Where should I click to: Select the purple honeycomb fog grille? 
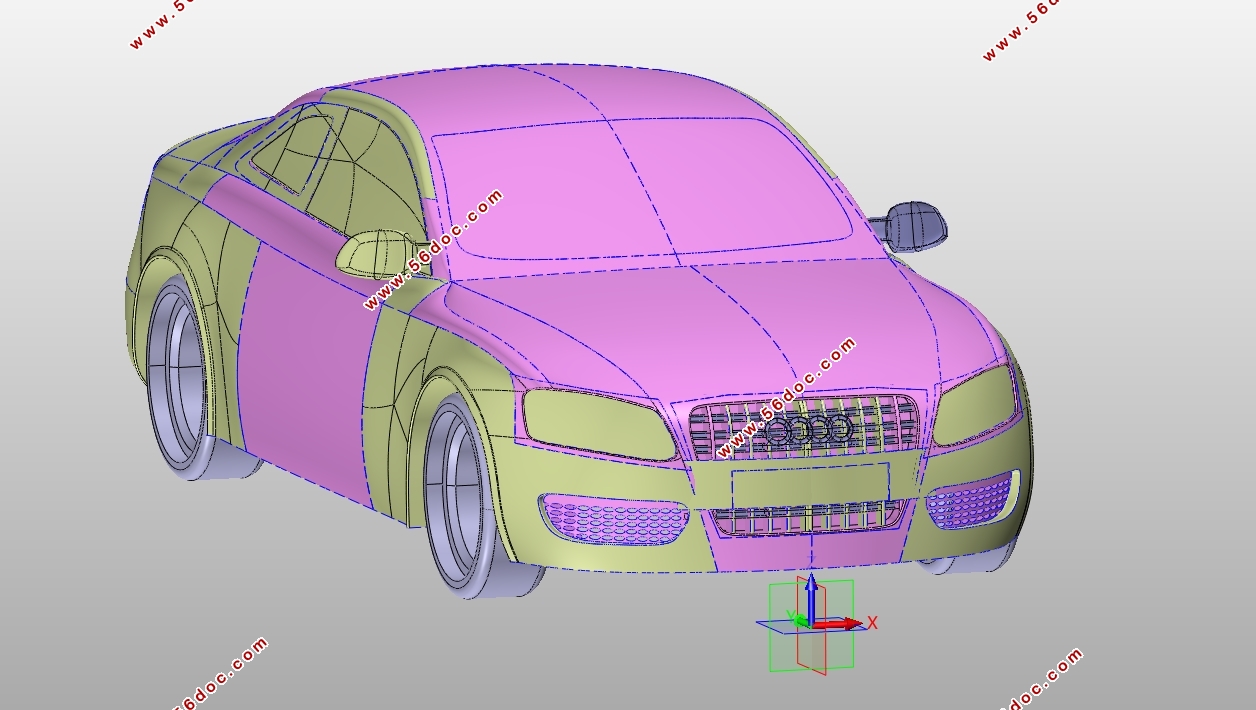point(968,501)
